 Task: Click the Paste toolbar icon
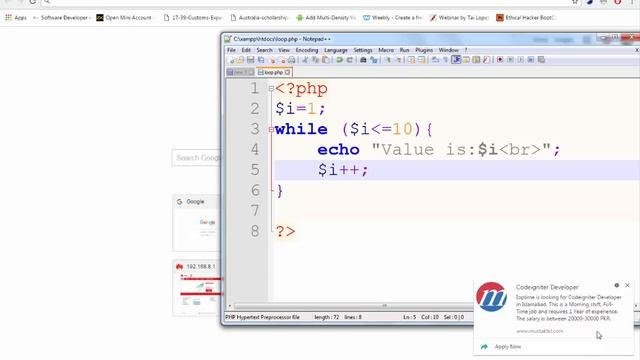[x=325, y=60]
